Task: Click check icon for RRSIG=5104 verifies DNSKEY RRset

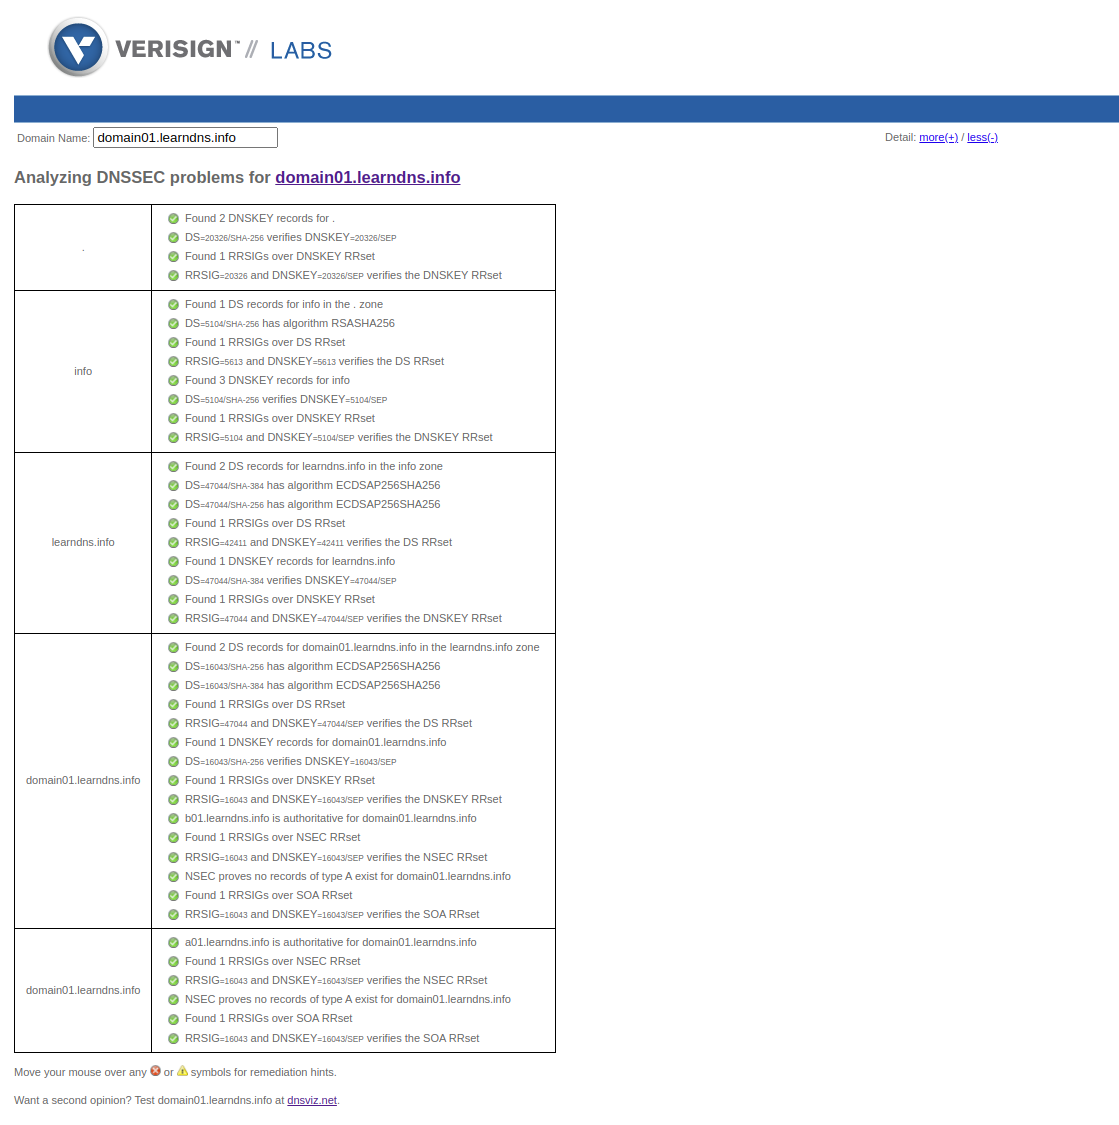Action: pos(174,438)
